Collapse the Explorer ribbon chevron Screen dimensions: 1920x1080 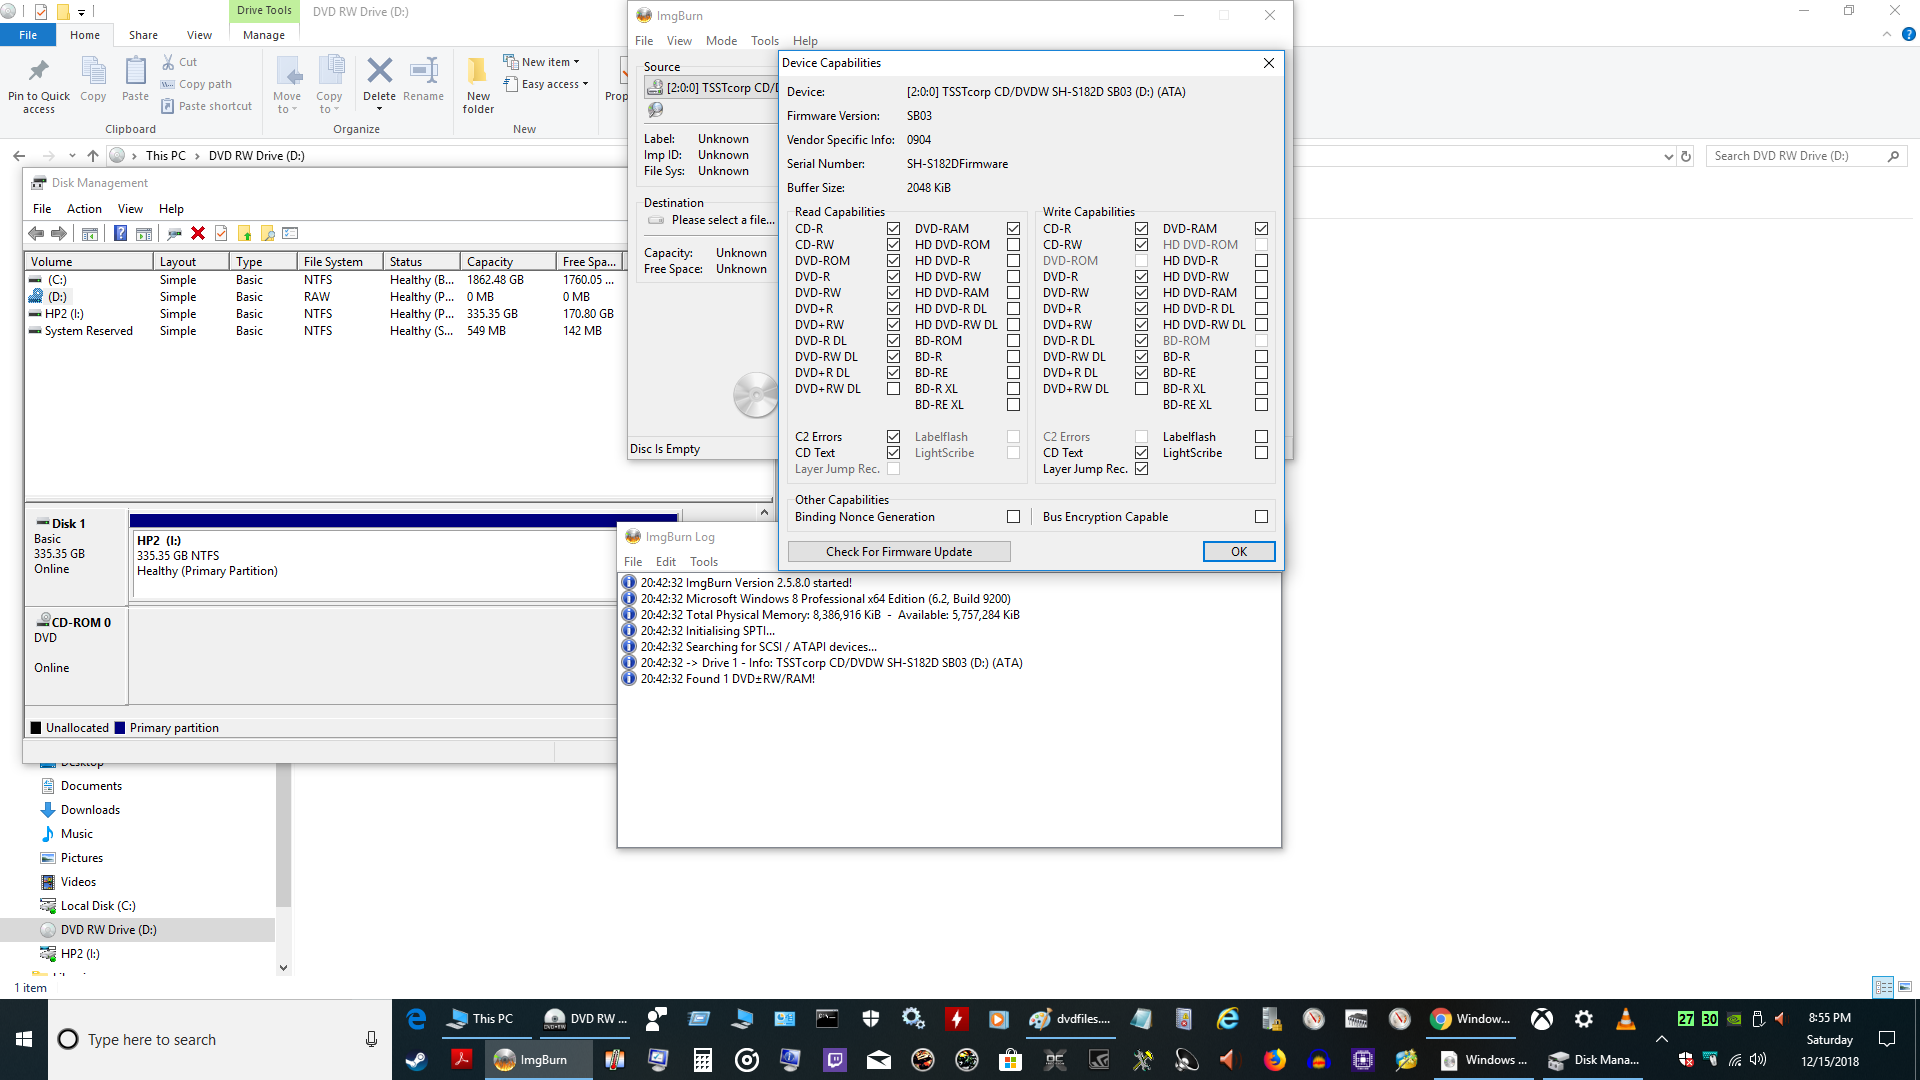coord(1887,34)
